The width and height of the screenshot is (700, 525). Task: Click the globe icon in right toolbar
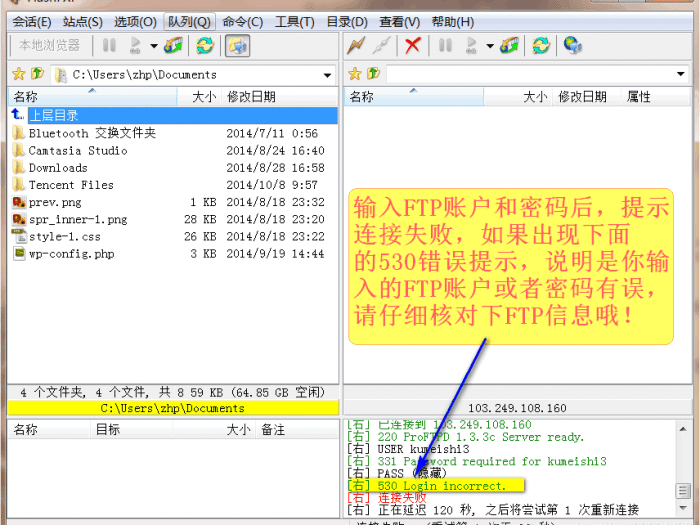572,46
